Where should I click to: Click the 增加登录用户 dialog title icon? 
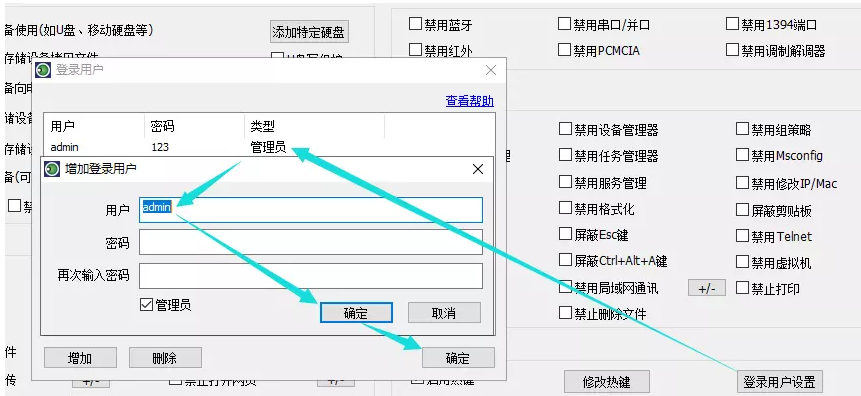[52, 169]
